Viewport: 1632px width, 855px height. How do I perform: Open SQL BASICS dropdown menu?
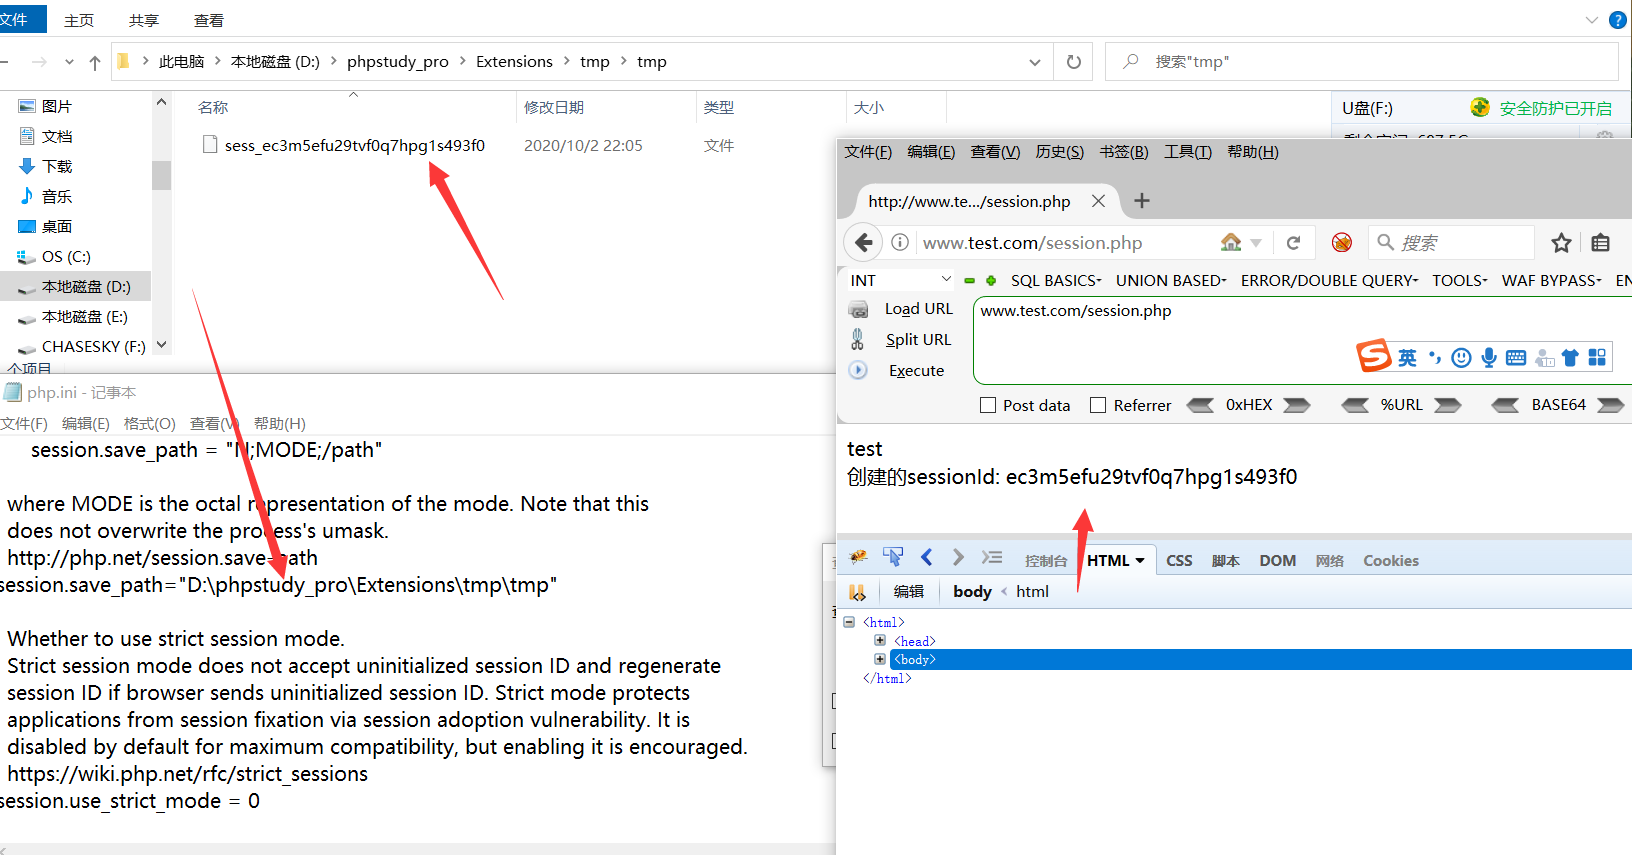1056,281
